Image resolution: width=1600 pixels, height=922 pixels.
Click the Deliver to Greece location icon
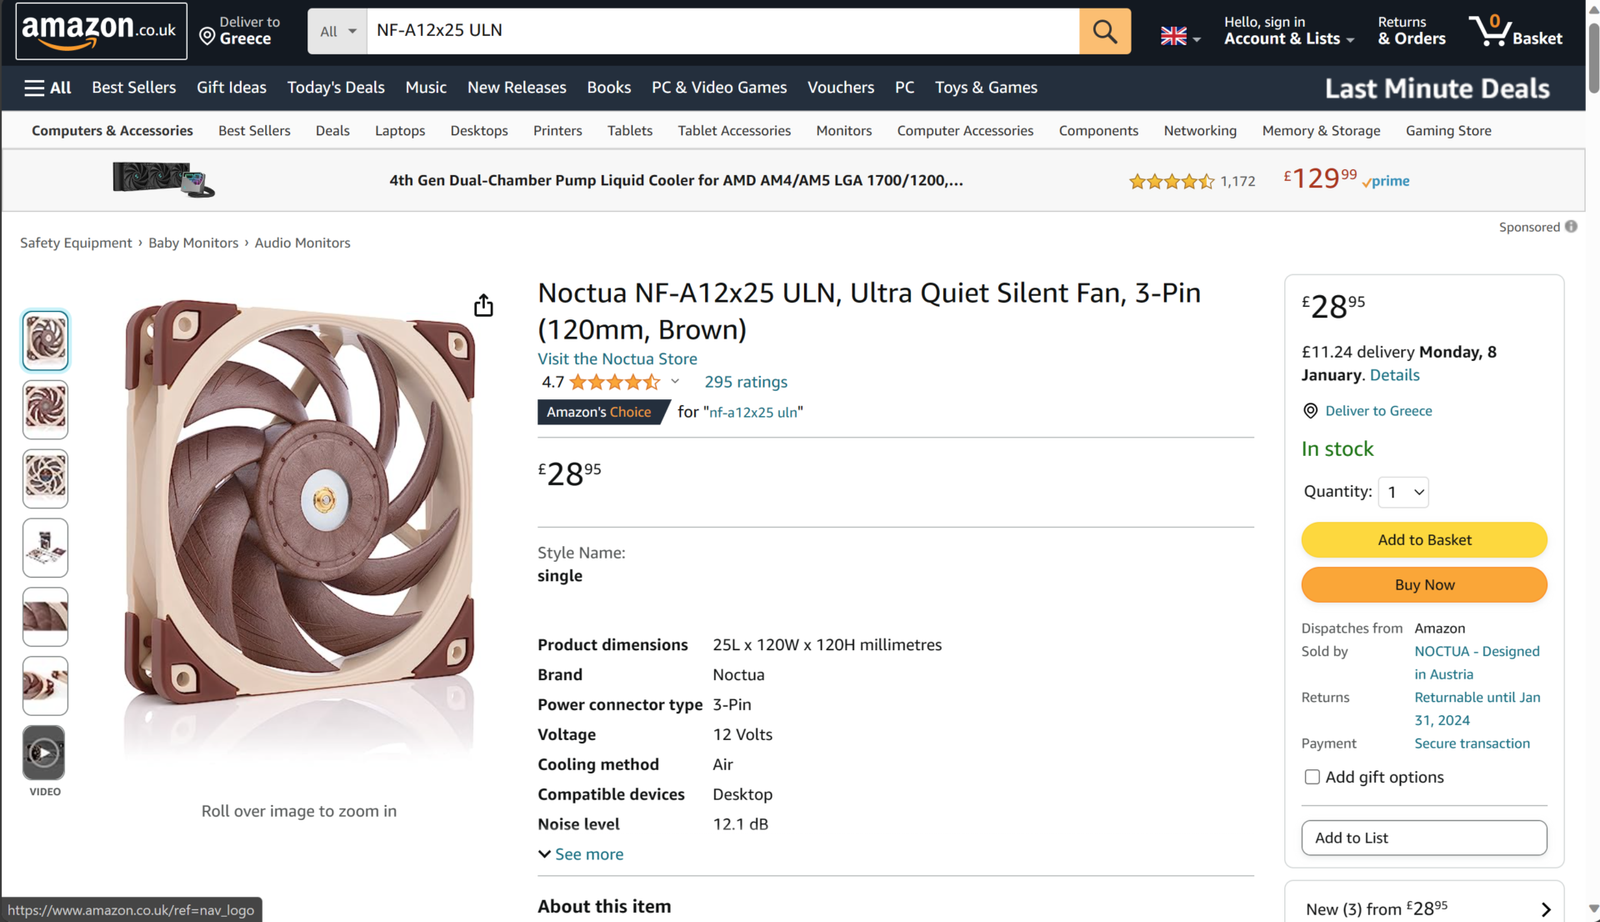(1310, 411)
